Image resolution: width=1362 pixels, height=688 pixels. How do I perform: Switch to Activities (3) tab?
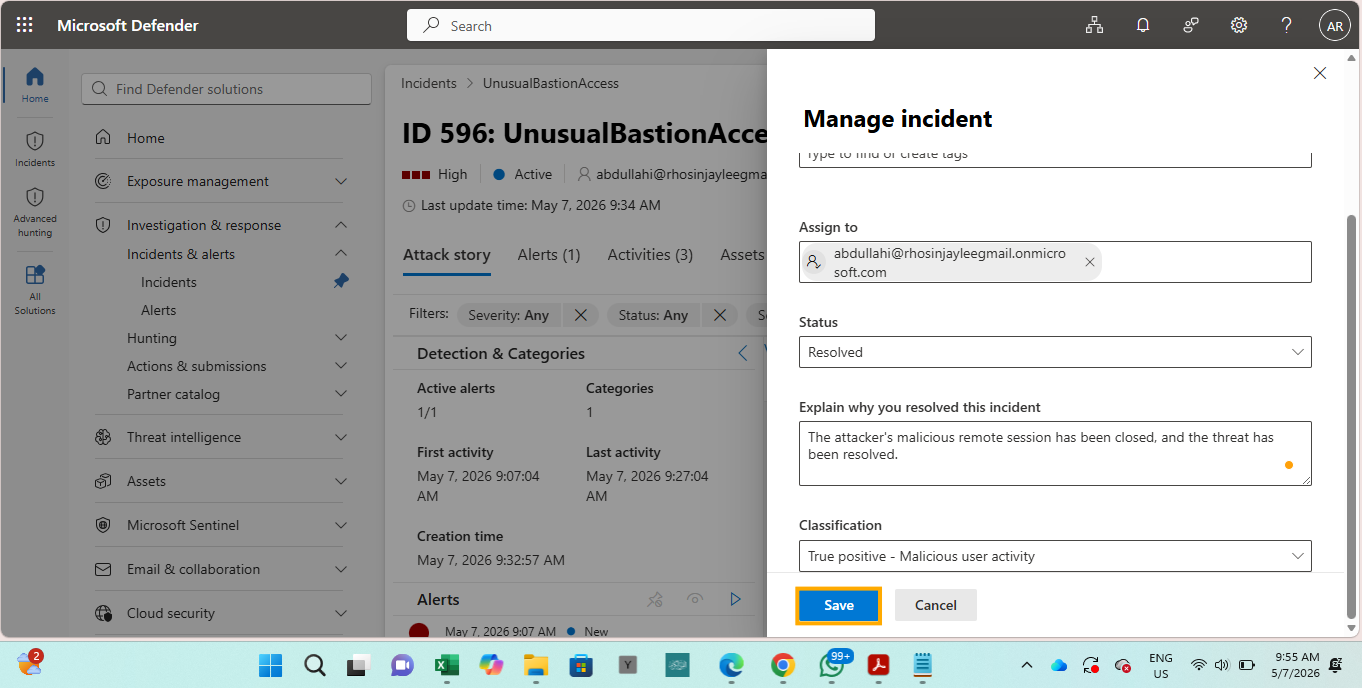point(650,255)
